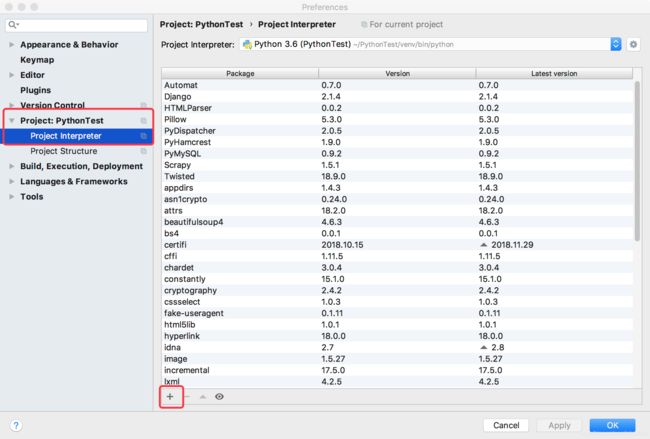Image resolution: width=650 pixels, height=439 pixels.
Task: Click the package list scrollbar
Action: pos(637,161)
